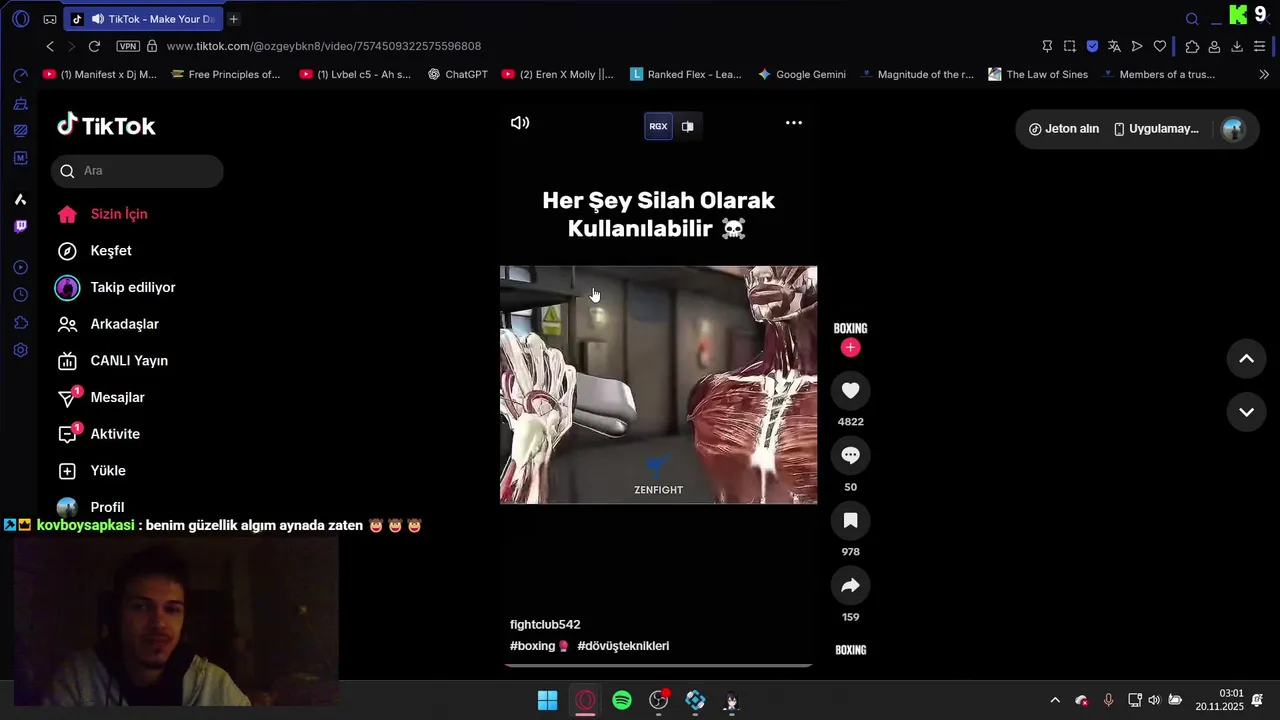Open the Windows Start menu

point(548,700)
